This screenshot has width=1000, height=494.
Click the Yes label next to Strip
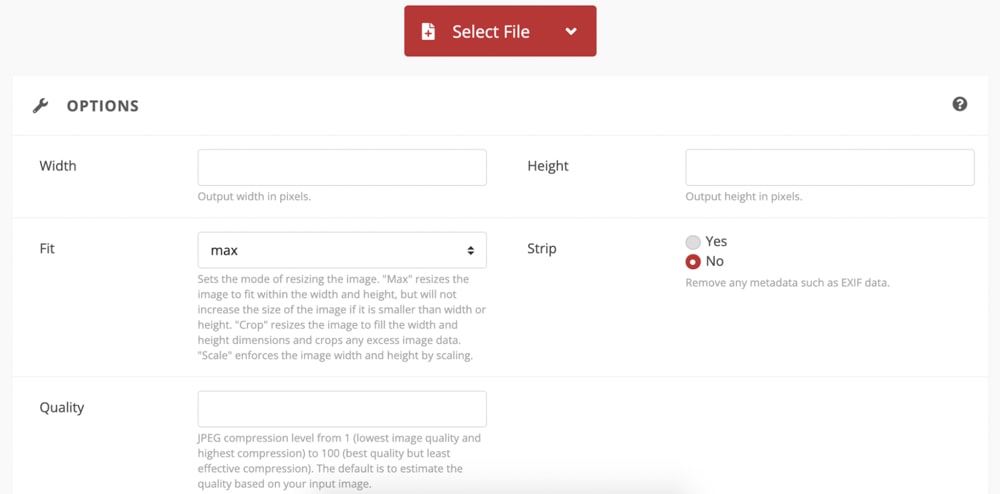pyautogui.click(x=716, y=242)
